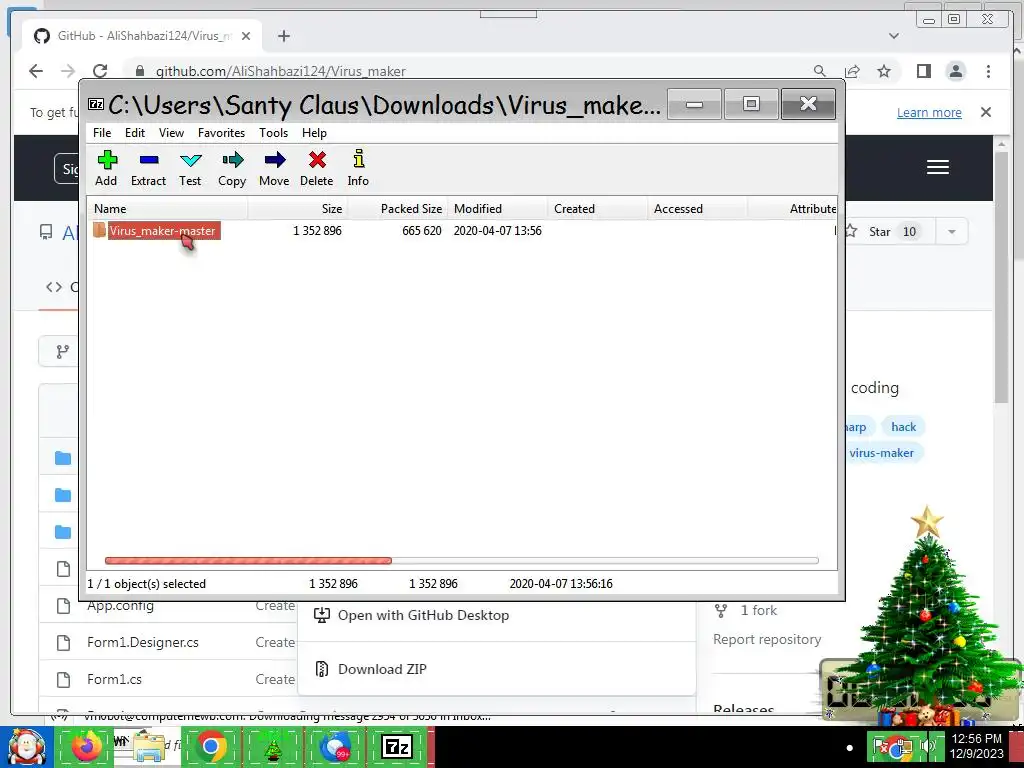The height and width of the screenshot is (768, 1024).
Task: Open the Info toolbar button
Action: [358, 168]
